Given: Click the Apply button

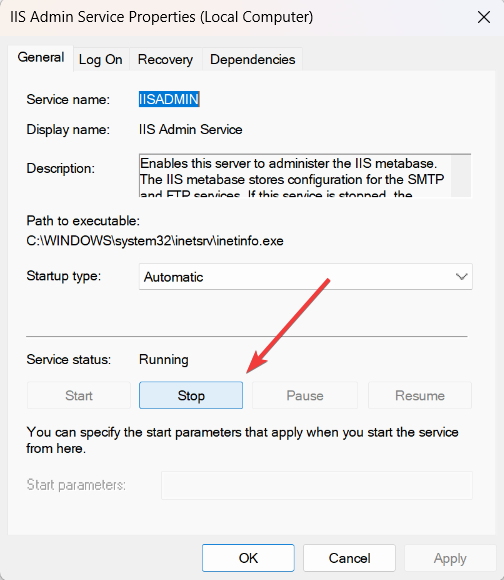Looking at the screenshot, I should click(450, 558).
